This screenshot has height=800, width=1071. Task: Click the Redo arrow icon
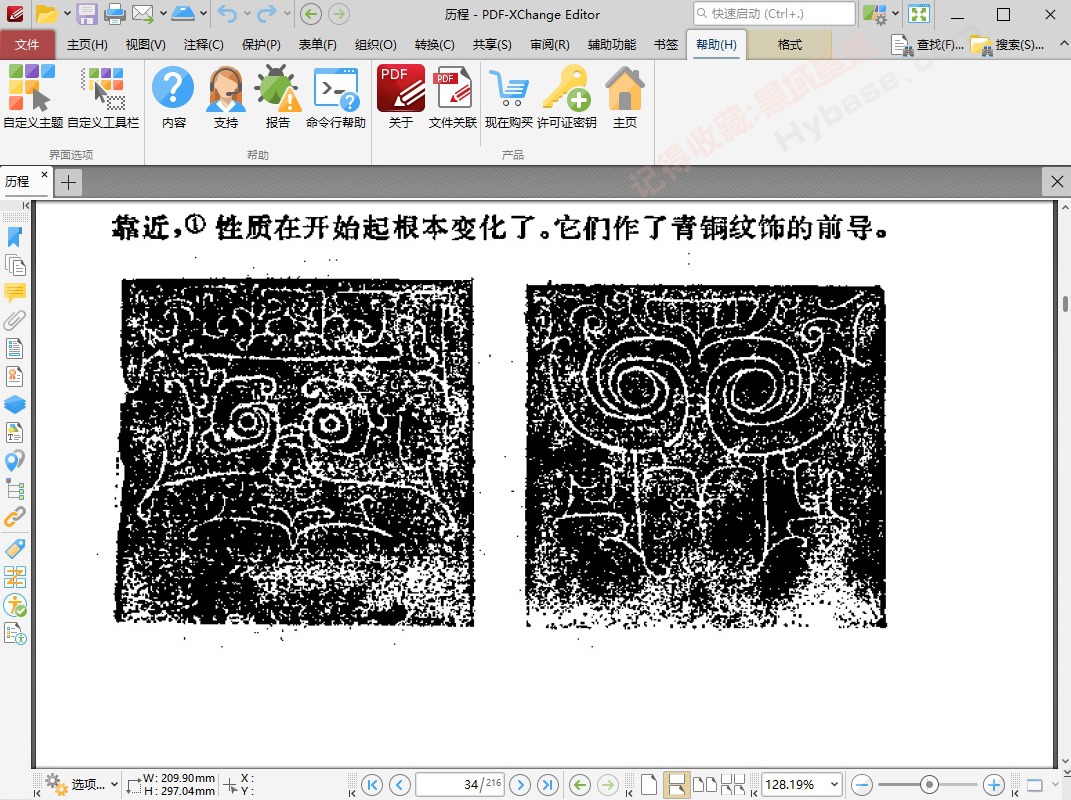coord(267,14)
